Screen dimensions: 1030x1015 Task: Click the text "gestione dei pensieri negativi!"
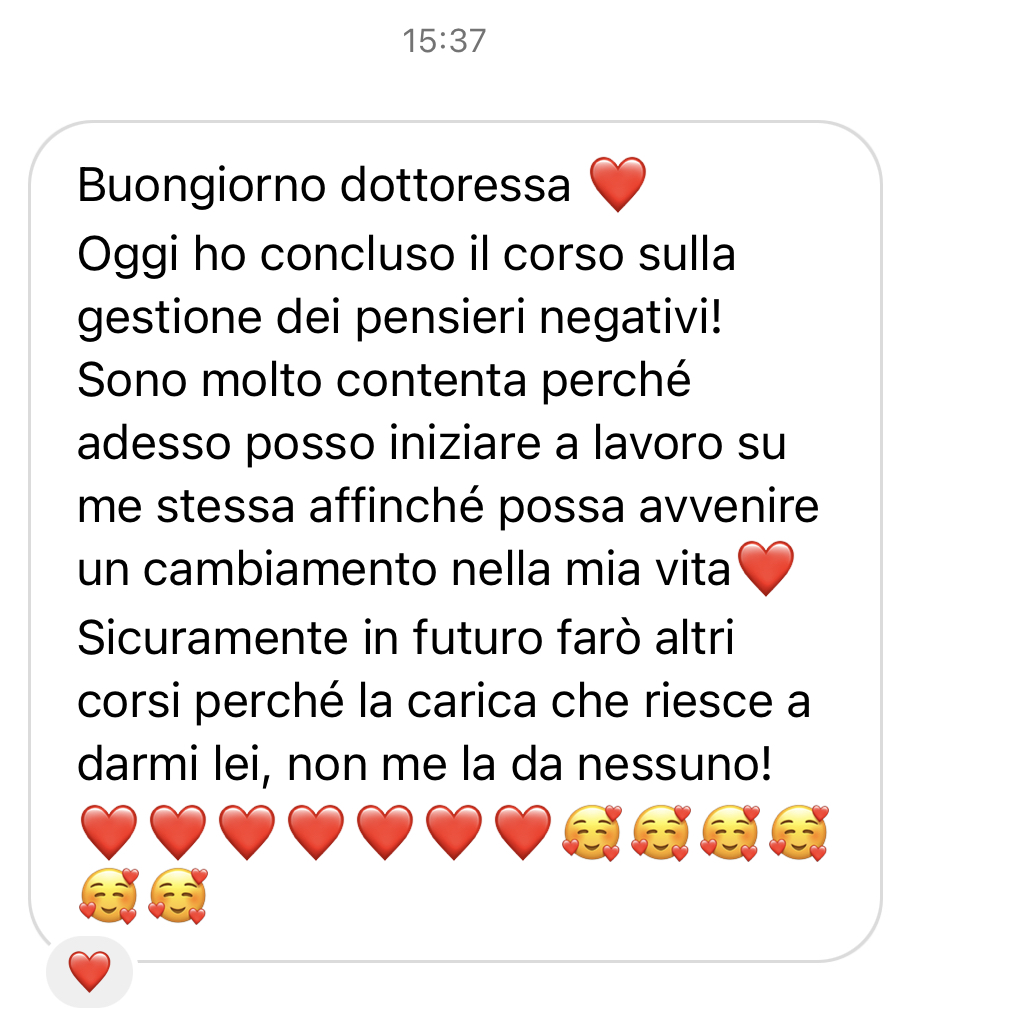[x=400, y=318]
